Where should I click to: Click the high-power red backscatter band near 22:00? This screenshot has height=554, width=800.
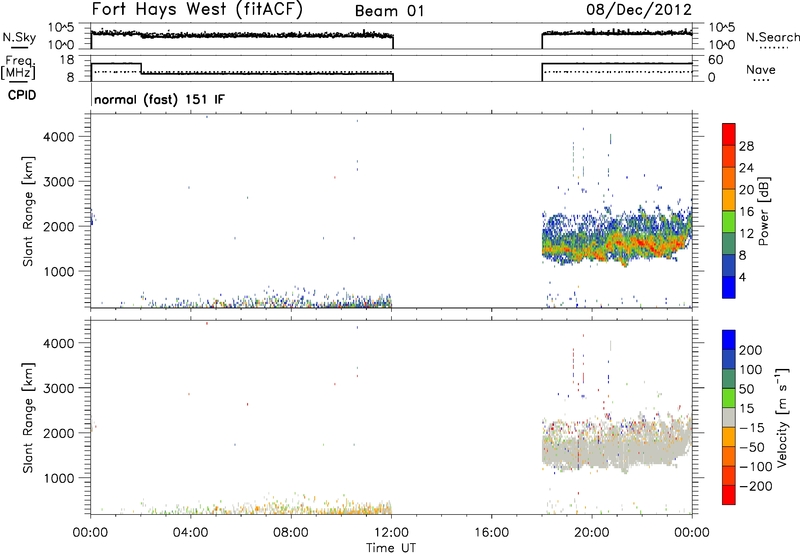(x=644, y=246)
